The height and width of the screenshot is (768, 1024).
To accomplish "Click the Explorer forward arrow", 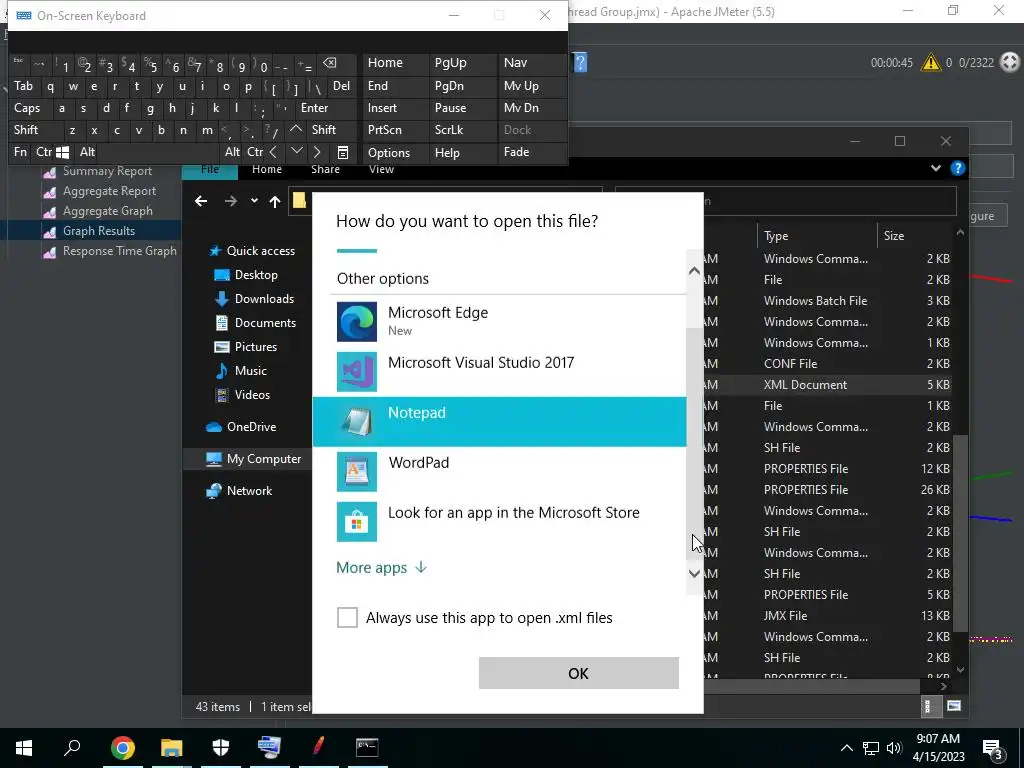I will point(231,201).
